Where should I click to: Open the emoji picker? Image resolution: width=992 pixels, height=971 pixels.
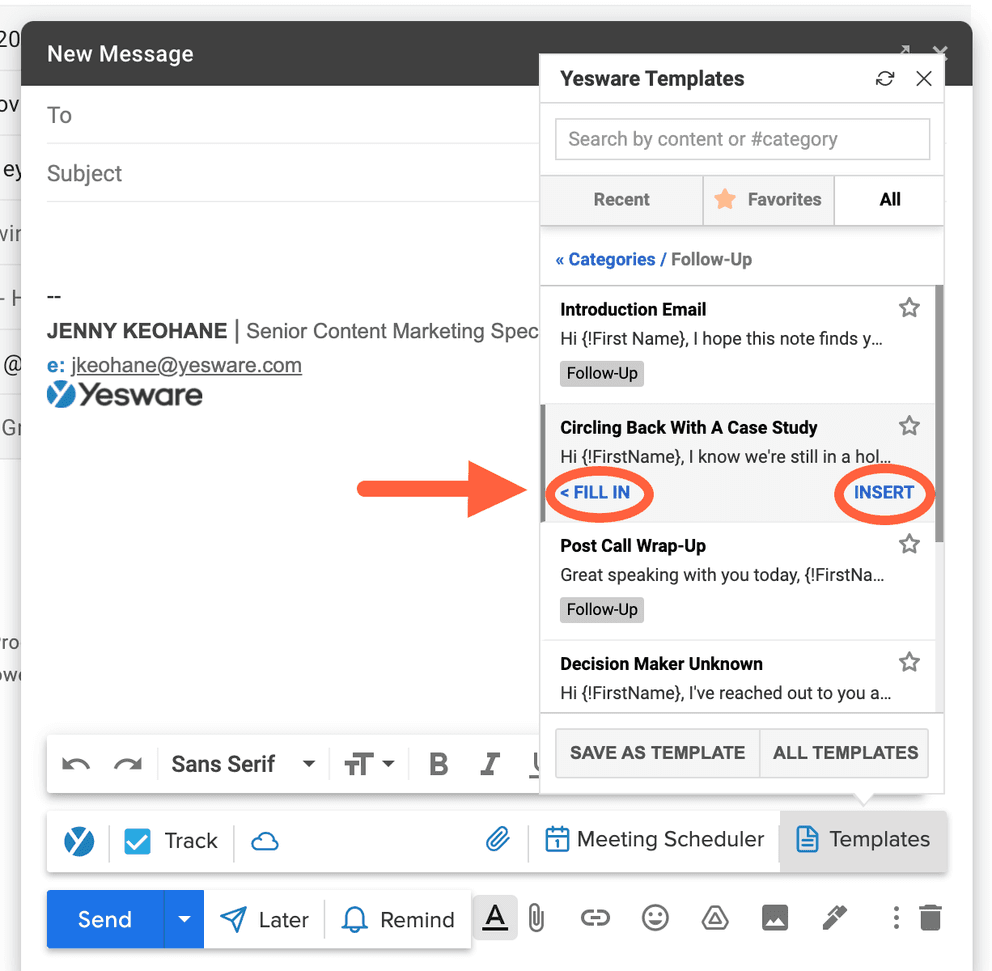pos(655,918)
